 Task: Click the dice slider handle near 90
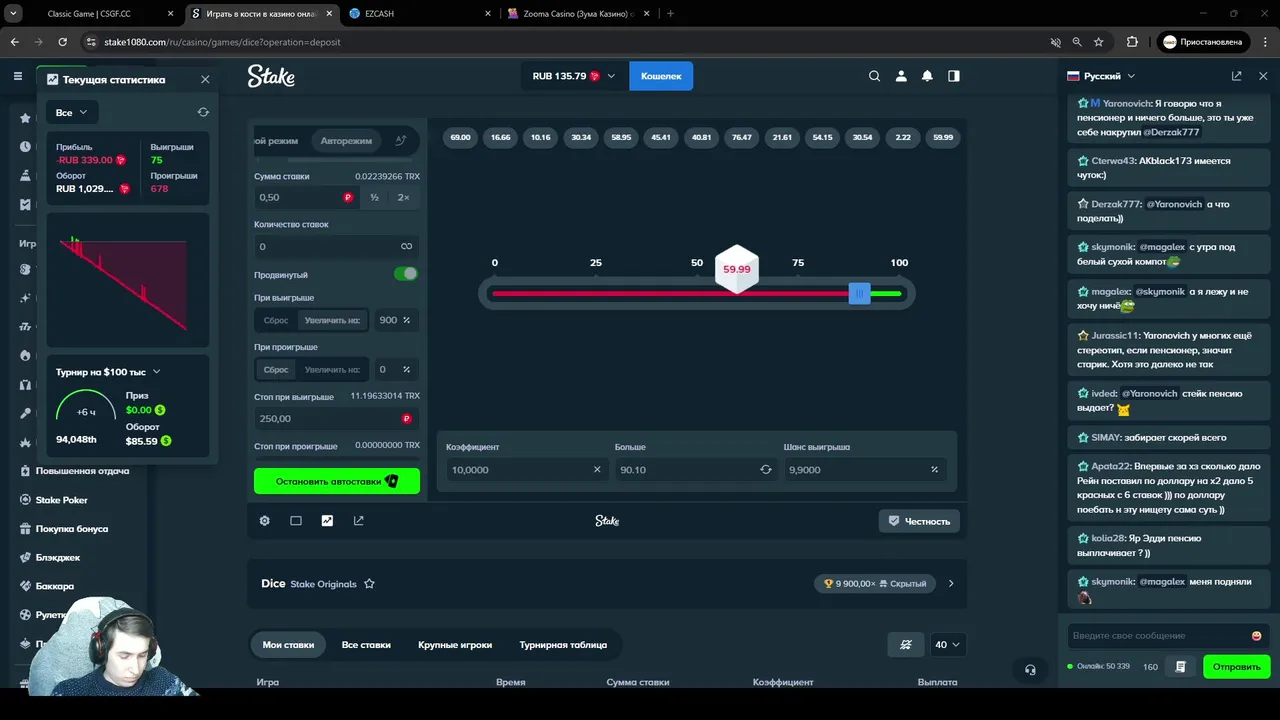859,294
